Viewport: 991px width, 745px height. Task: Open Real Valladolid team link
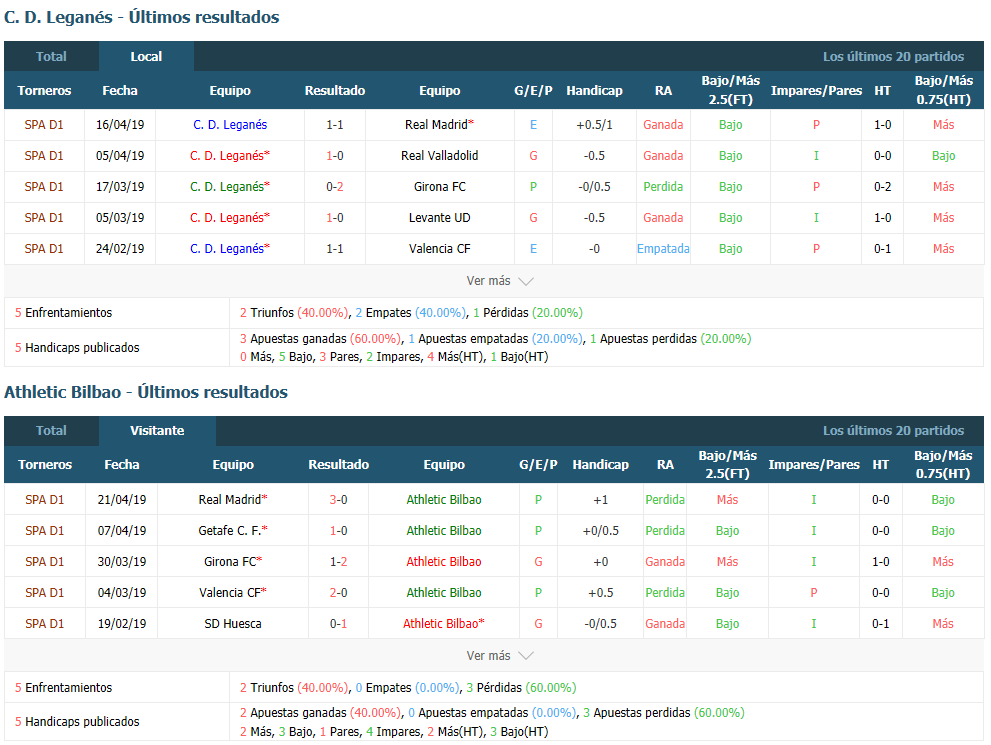click(439, 155)
